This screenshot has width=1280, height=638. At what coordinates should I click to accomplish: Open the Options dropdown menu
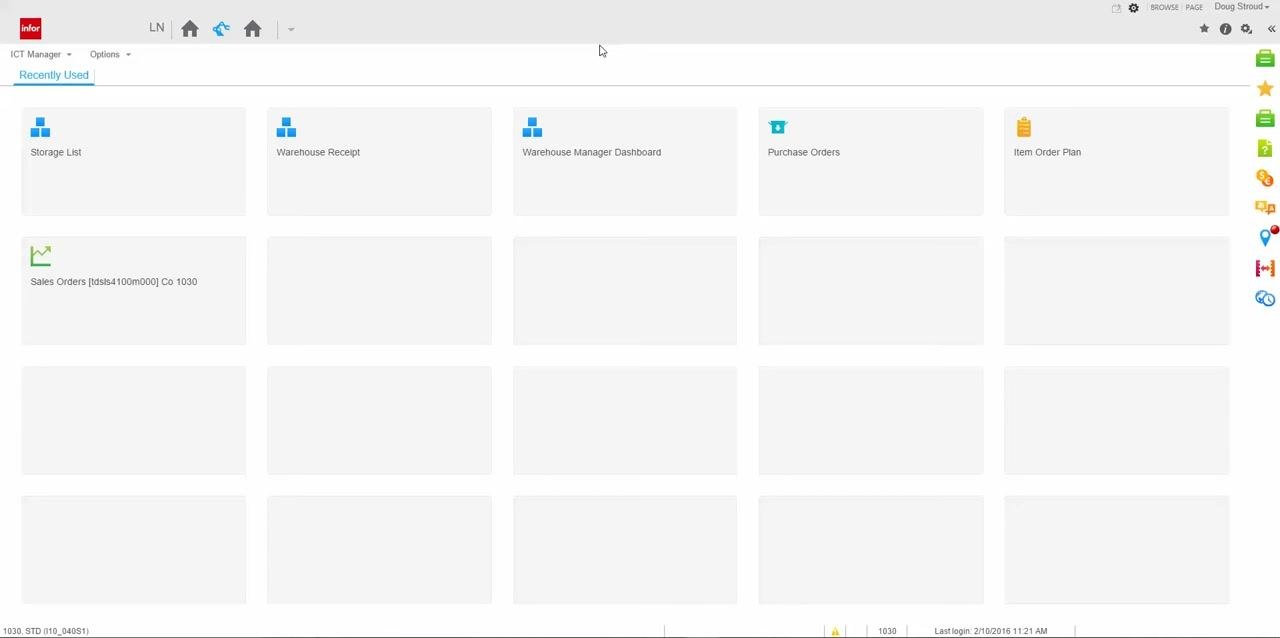pyautogui.click(x=110, y=54)
